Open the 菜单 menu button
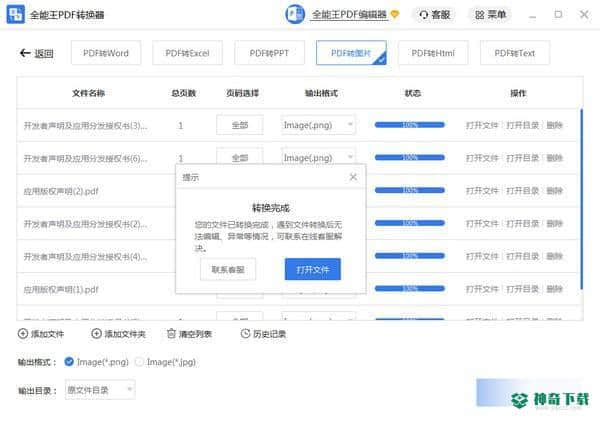 (490, 15)
